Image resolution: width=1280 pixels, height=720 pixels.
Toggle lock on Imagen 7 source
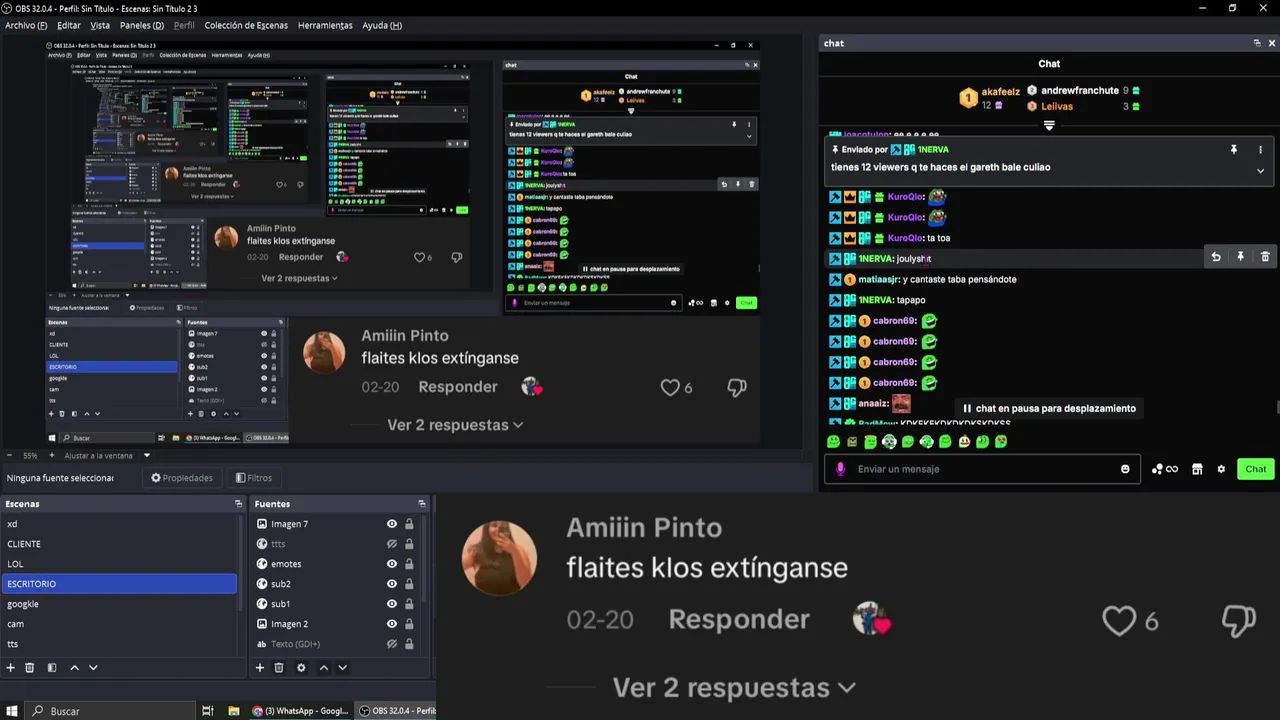tap(409, 524)
